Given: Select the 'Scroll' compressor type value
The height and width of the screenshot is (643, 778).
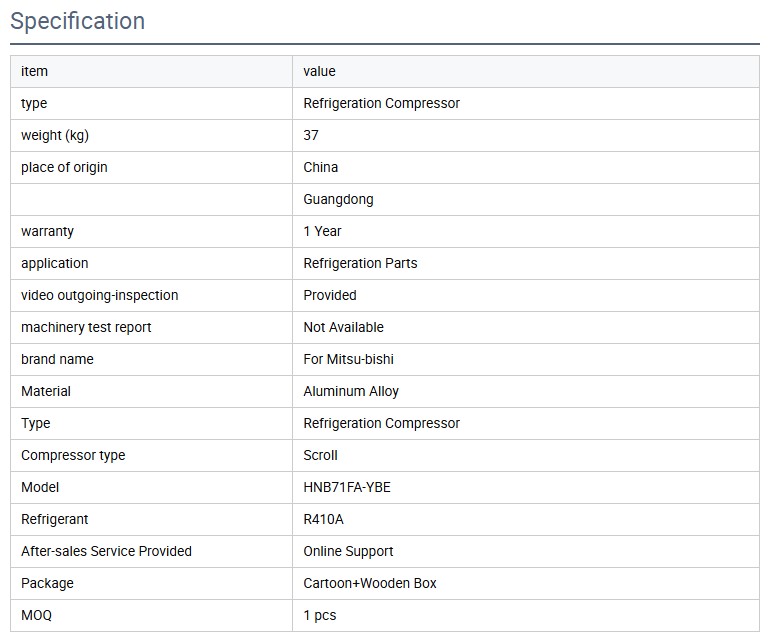Looking at the screenshot, I should click(320, 455).
